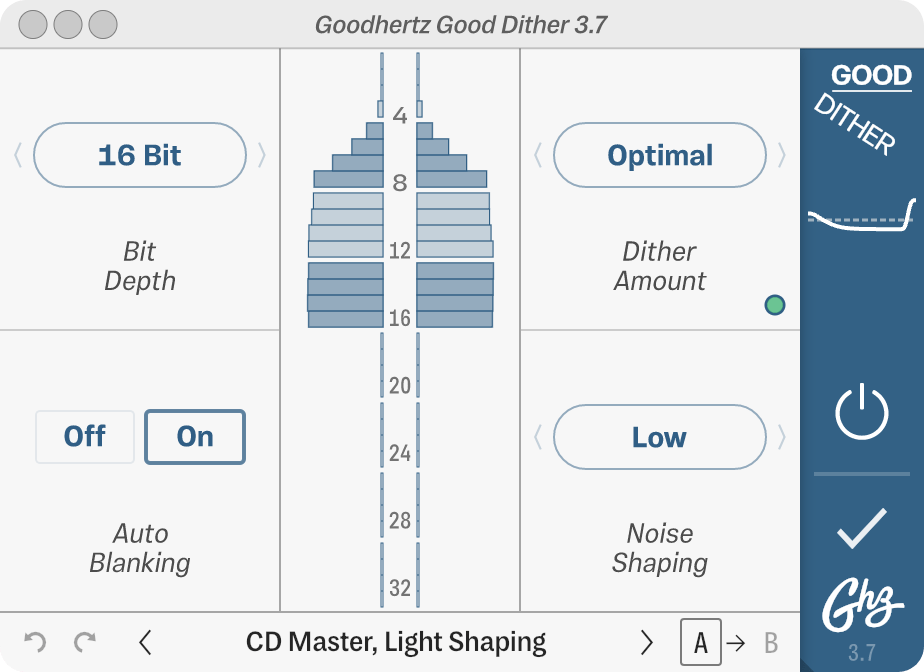Click the right chevron next to Optimal

coord(784,155)
